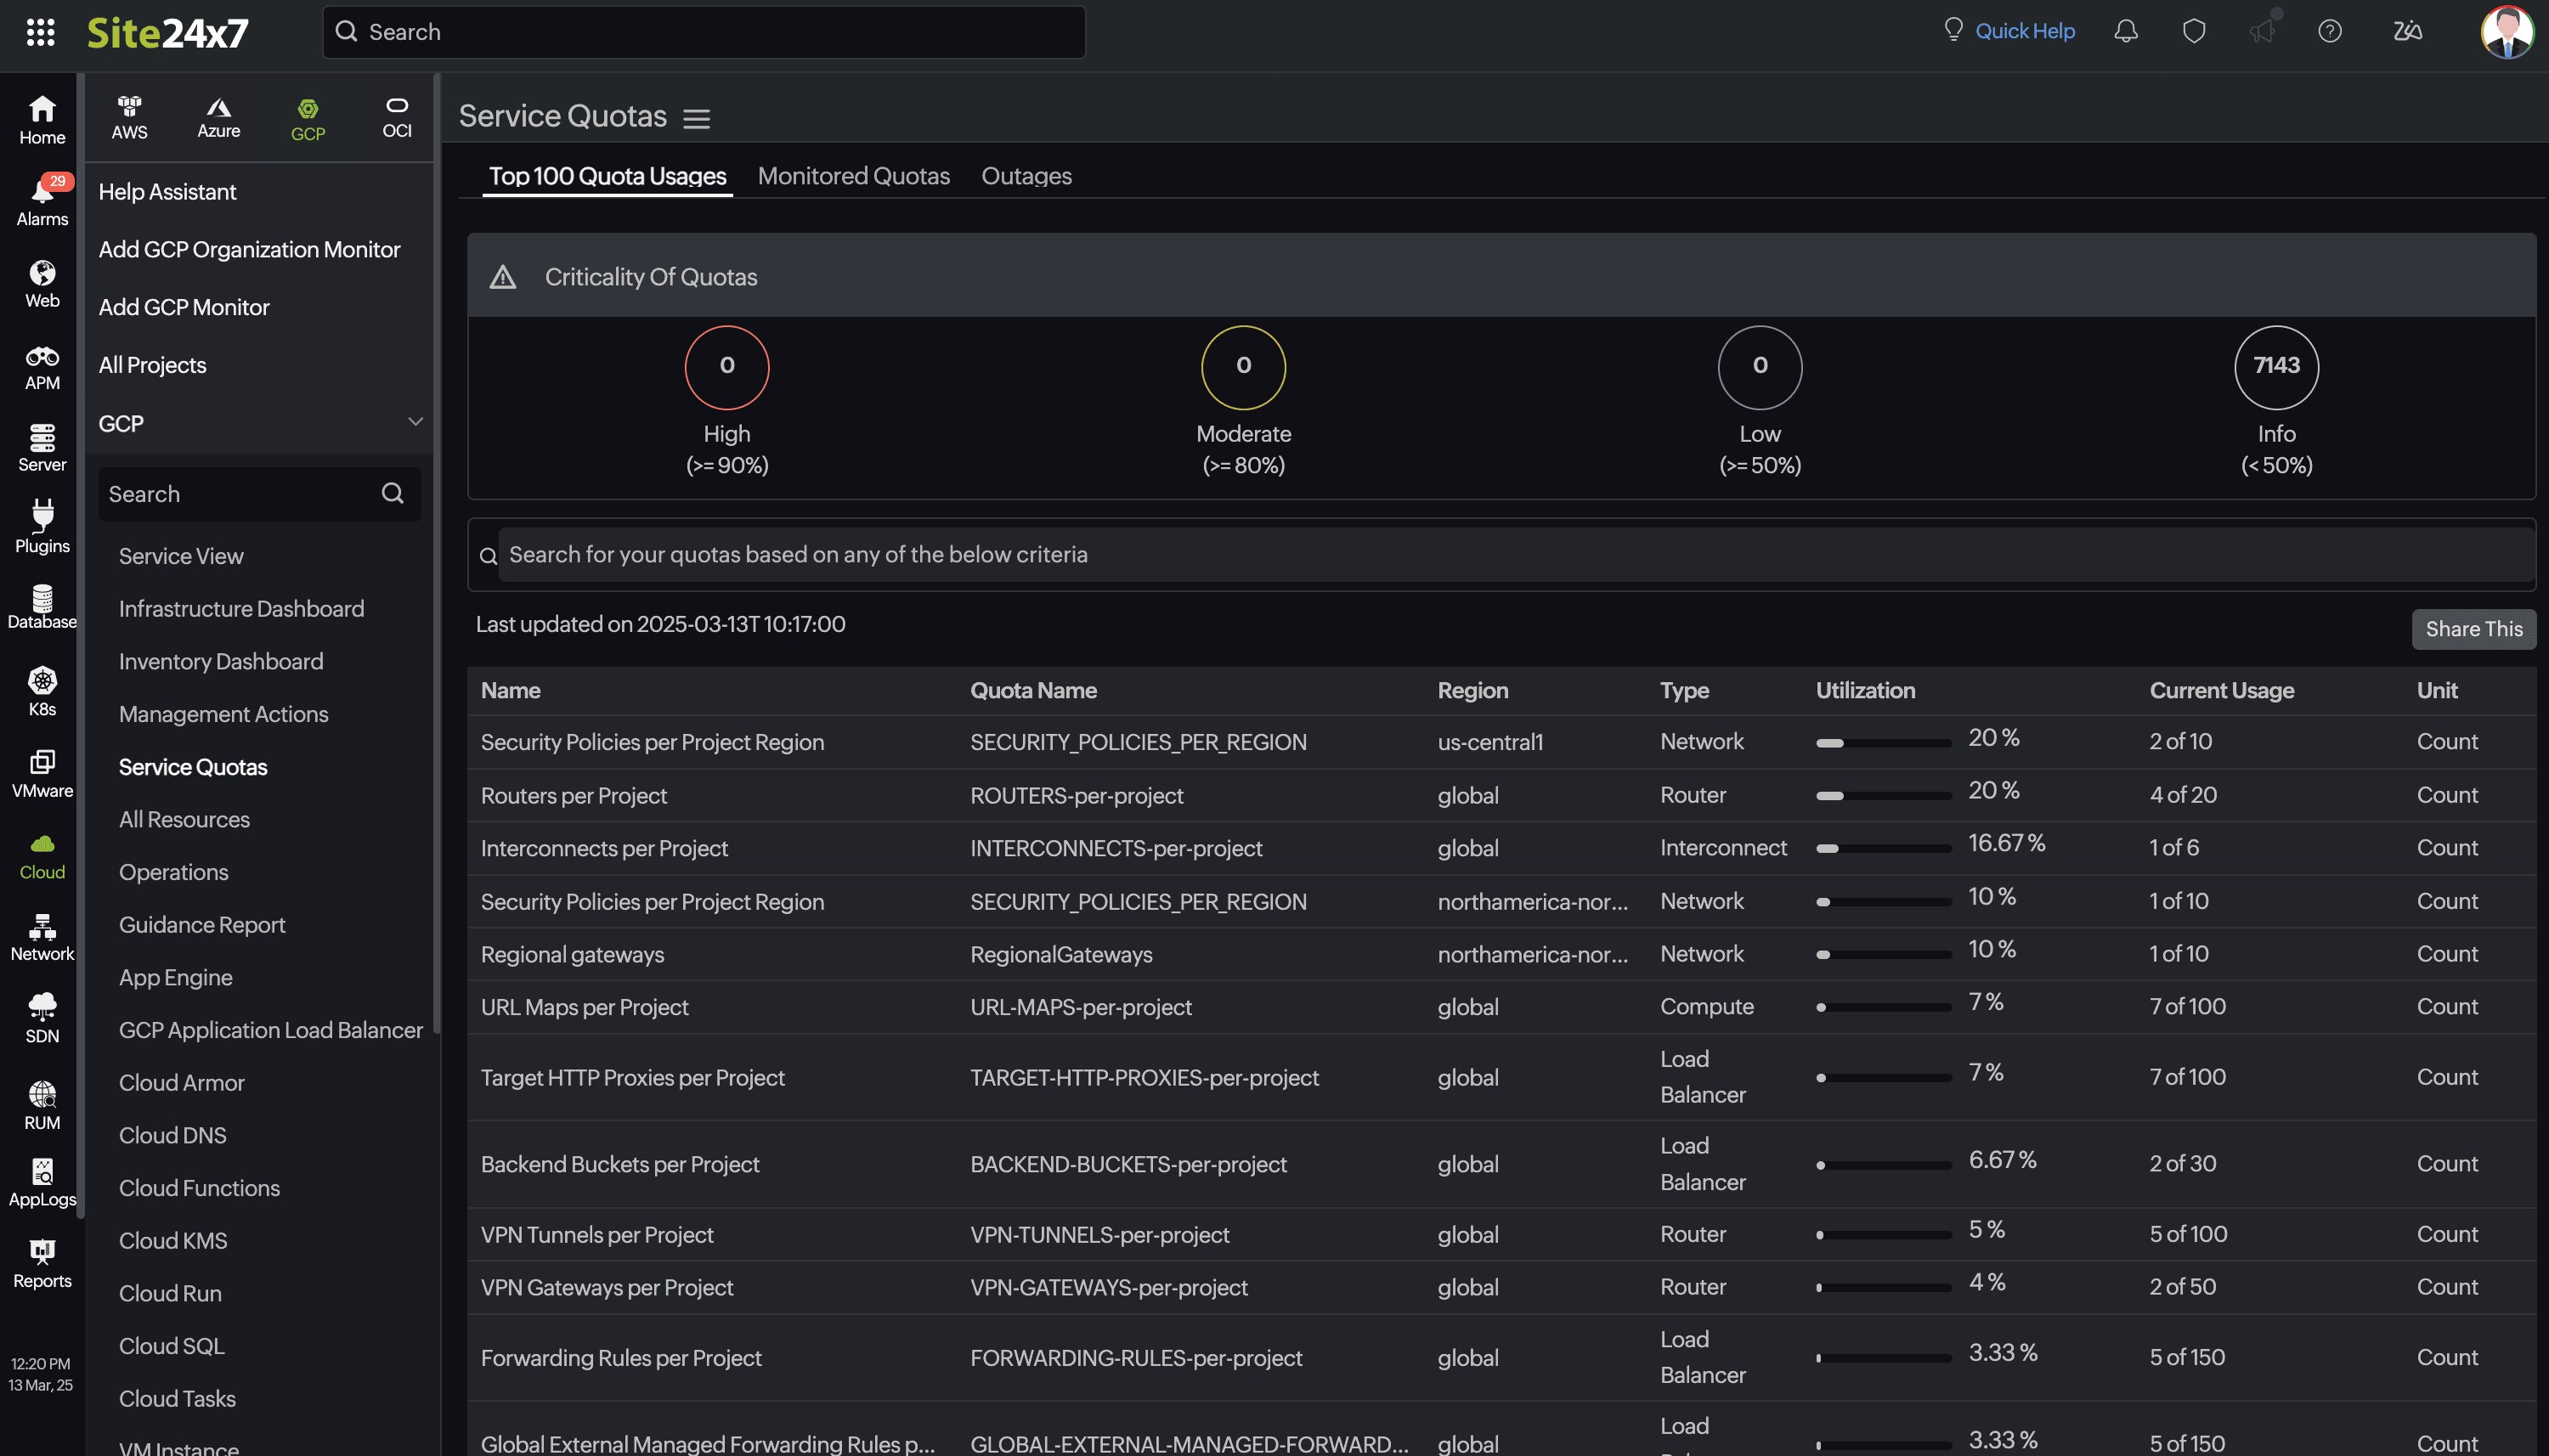Open Guidance Report
2549x1456 pixels.
click(202, 925)
